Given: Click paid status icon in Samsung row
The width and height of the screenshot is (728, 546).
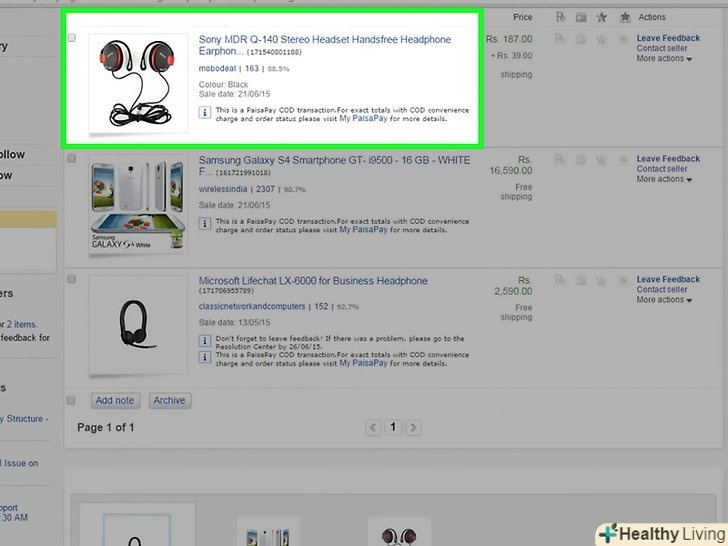Looking at the screenshot, I should coord(560,160).
